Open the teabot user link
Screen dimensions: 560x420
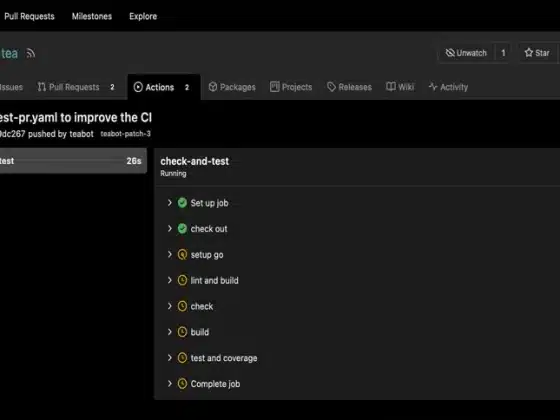(x=81, y=134)
